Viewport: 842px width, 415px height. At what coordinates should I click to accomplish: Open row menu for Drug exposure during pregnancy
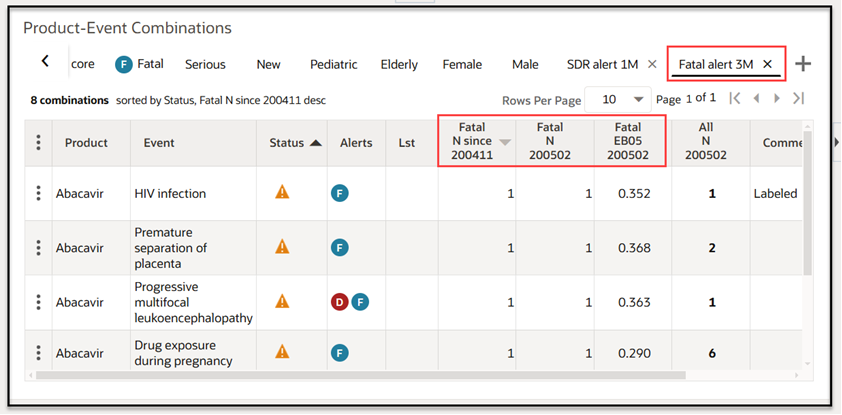[38, 353]
